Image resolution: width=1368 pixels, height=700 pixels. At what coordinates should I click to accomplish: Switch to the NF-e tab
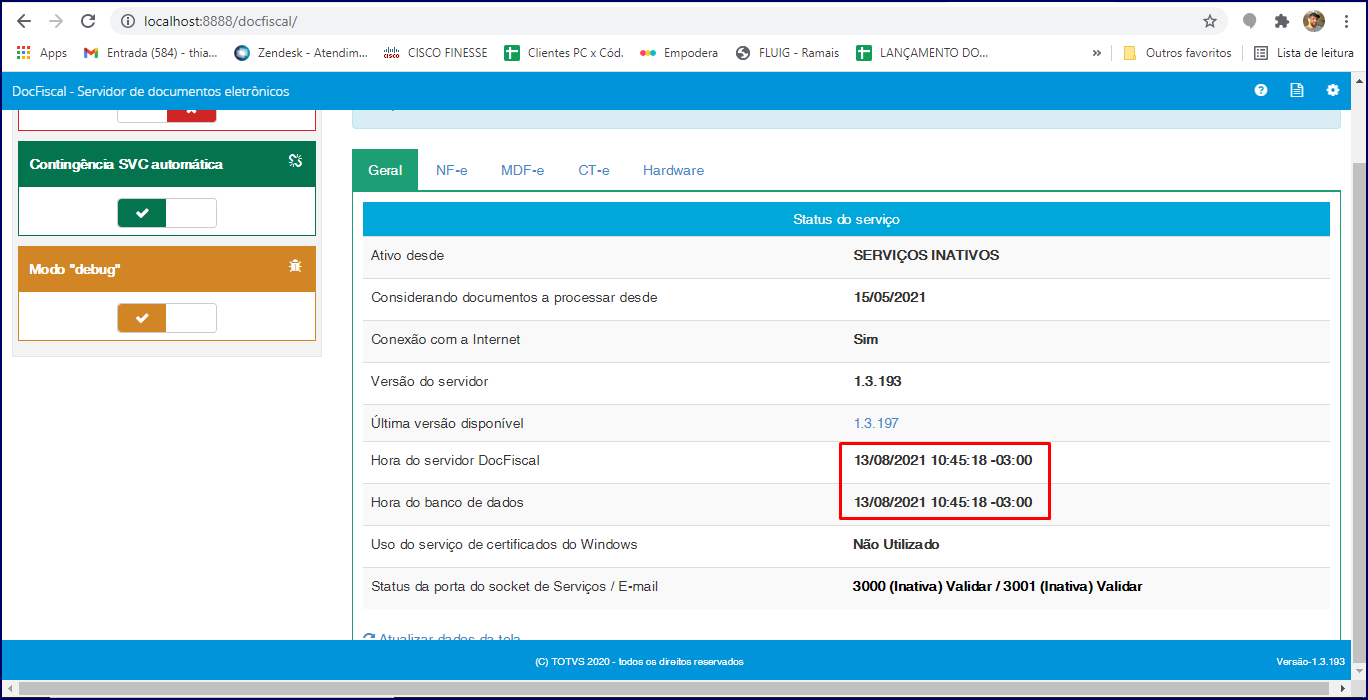452,170
